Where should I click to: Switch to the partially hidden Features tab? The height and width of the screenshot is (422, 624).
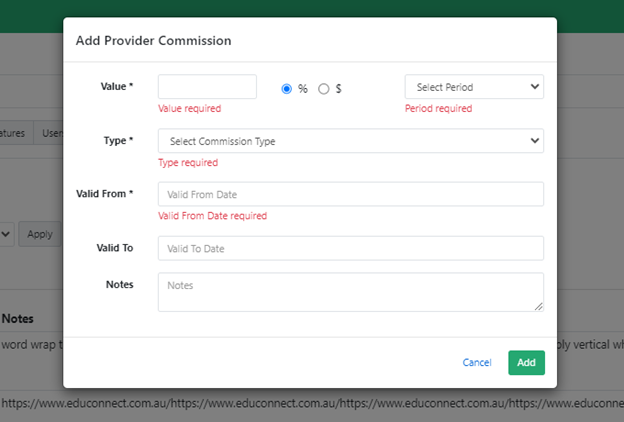(x=15, y=133)
